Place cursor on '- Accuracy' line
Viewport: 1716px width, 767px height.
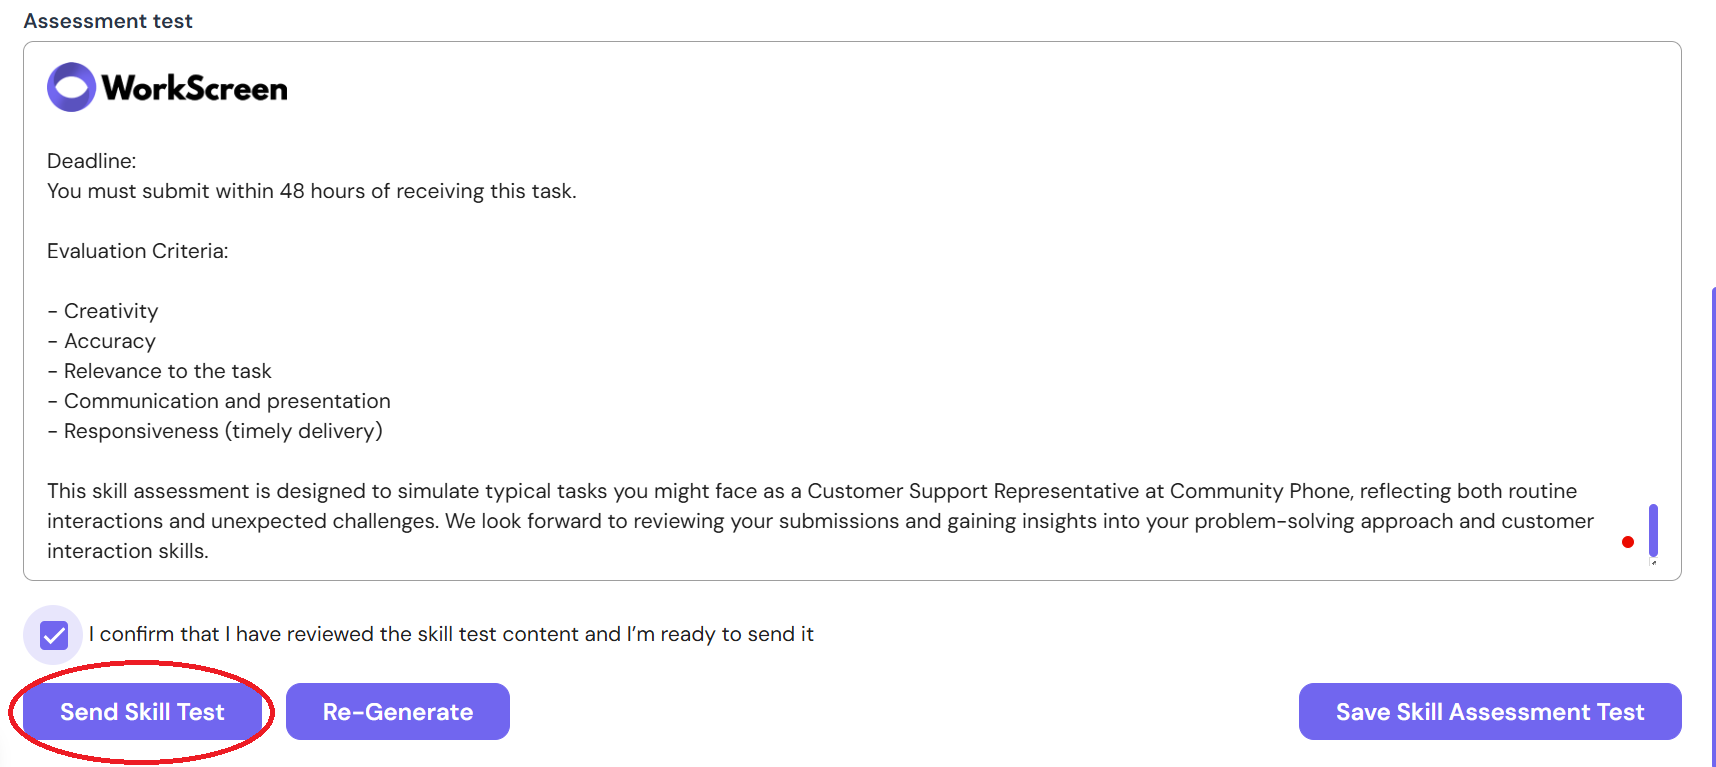[x=102, y=341]
